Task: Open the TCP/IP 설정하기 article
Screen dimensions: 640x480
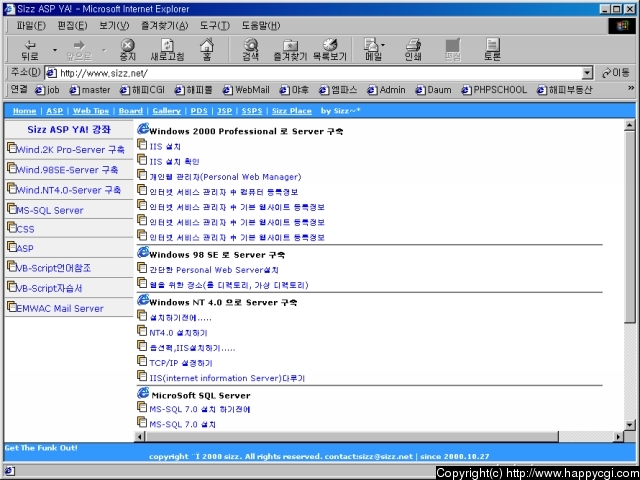Action: pos(181,363)
